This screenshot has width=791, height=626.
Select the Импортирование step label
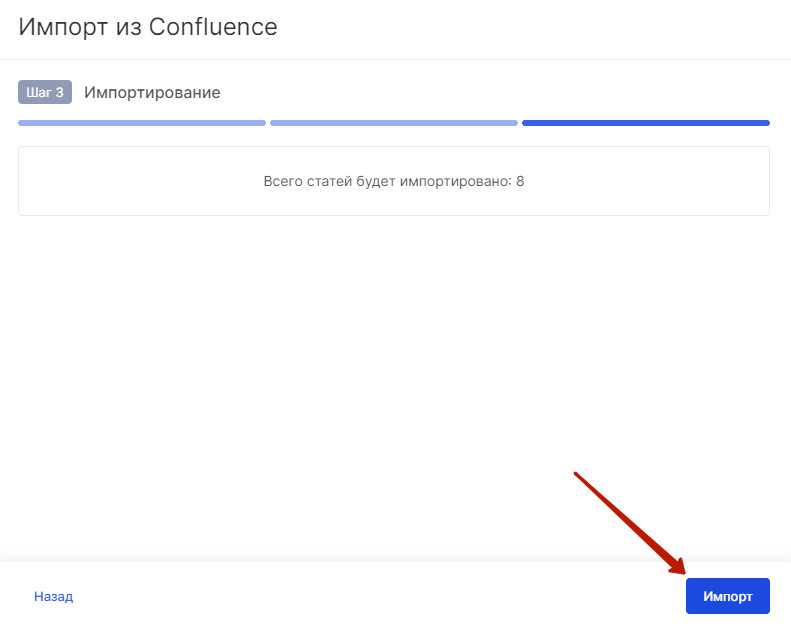[x=152, y=93]
